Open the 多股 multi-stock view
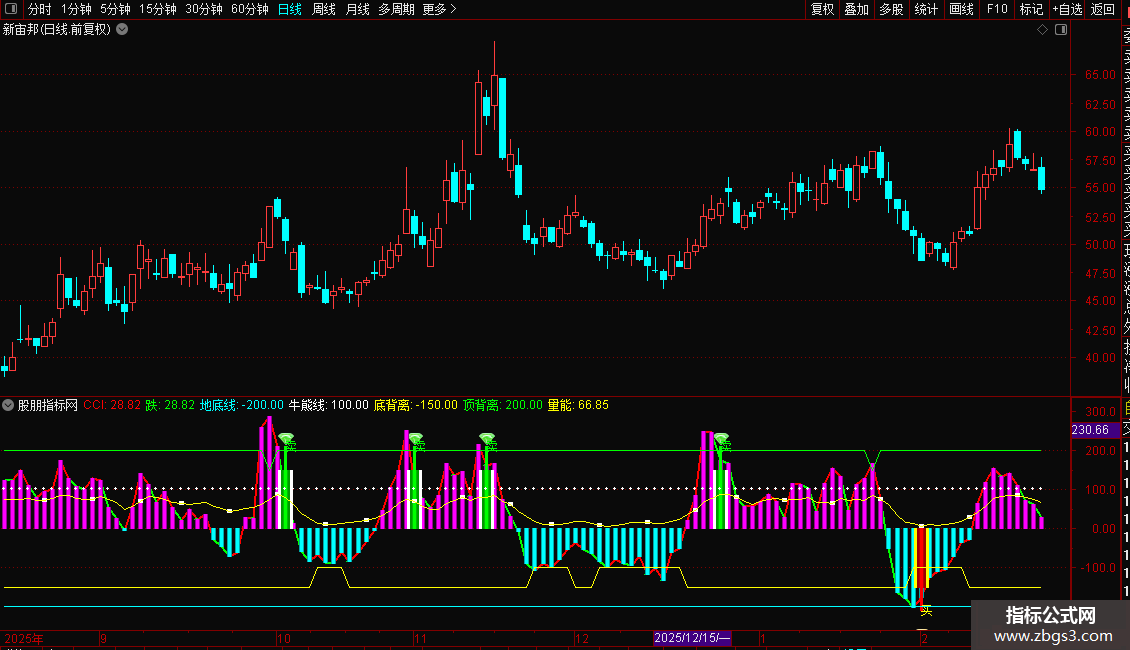Viewport: 1130px width, 650px height. [x=891, y=9]
